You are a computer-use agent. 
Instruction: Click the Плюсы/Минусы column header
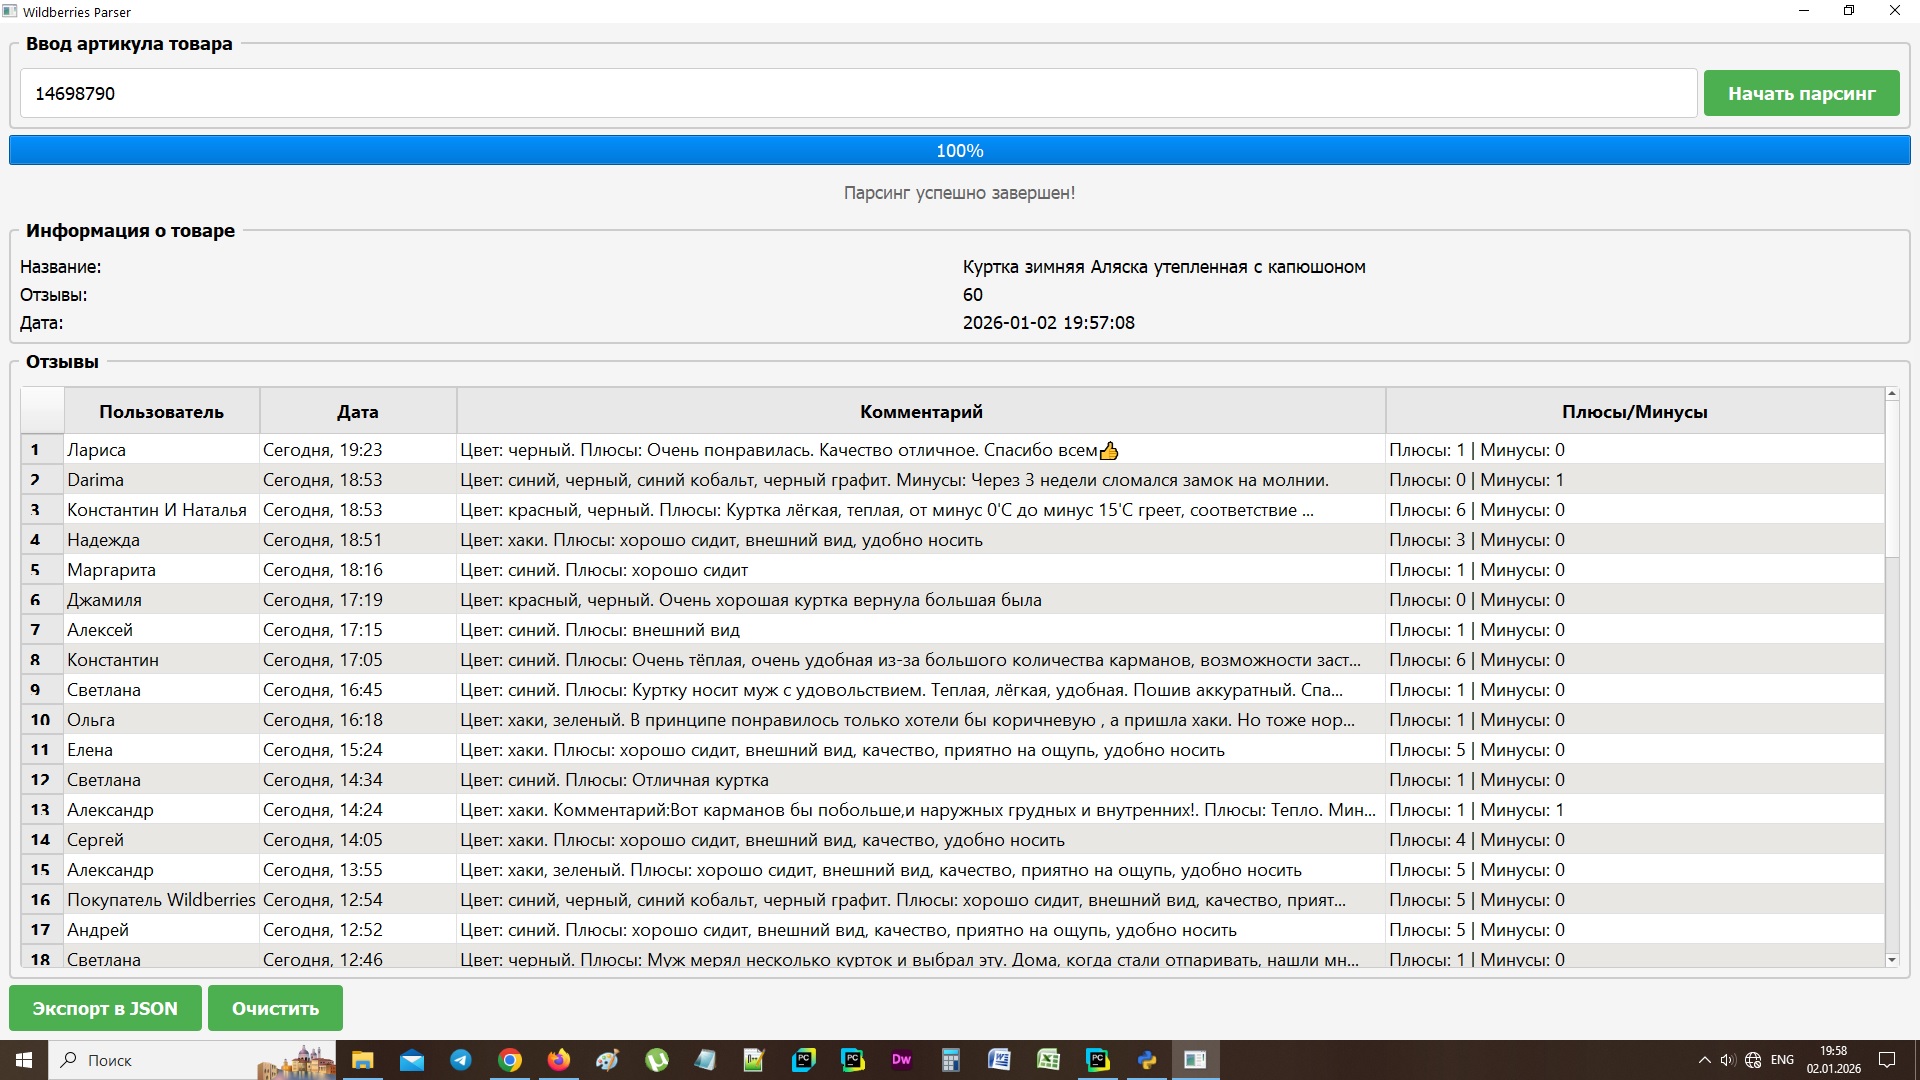click(1634, 412)
